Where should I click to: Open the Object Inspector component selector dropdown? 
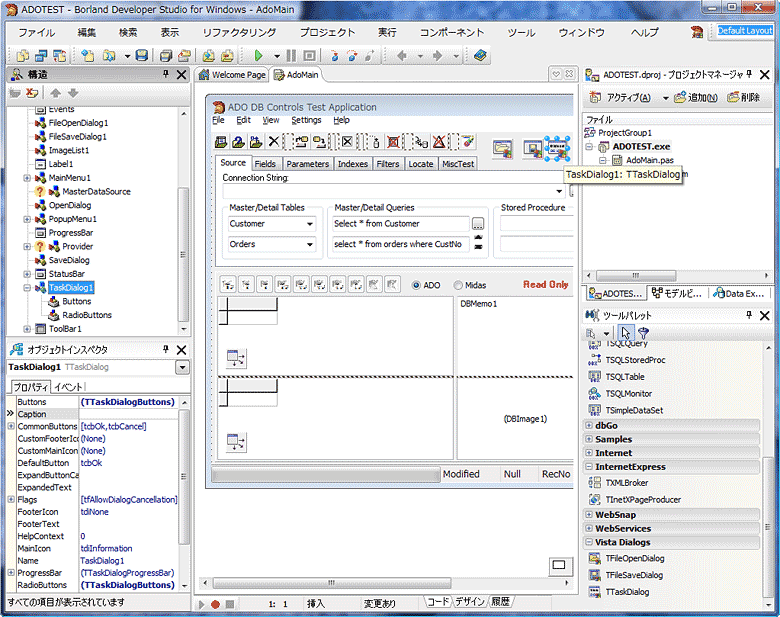coord(183,367)
